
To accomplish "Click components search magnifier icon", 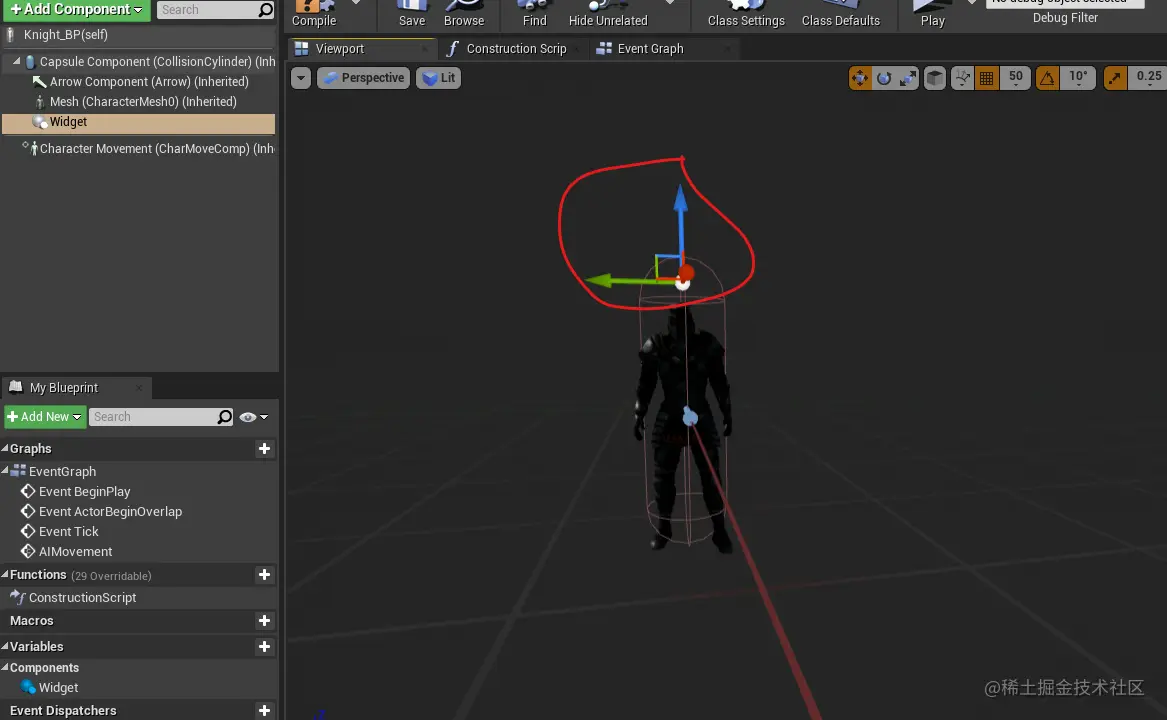I will (x=266, y=10).
